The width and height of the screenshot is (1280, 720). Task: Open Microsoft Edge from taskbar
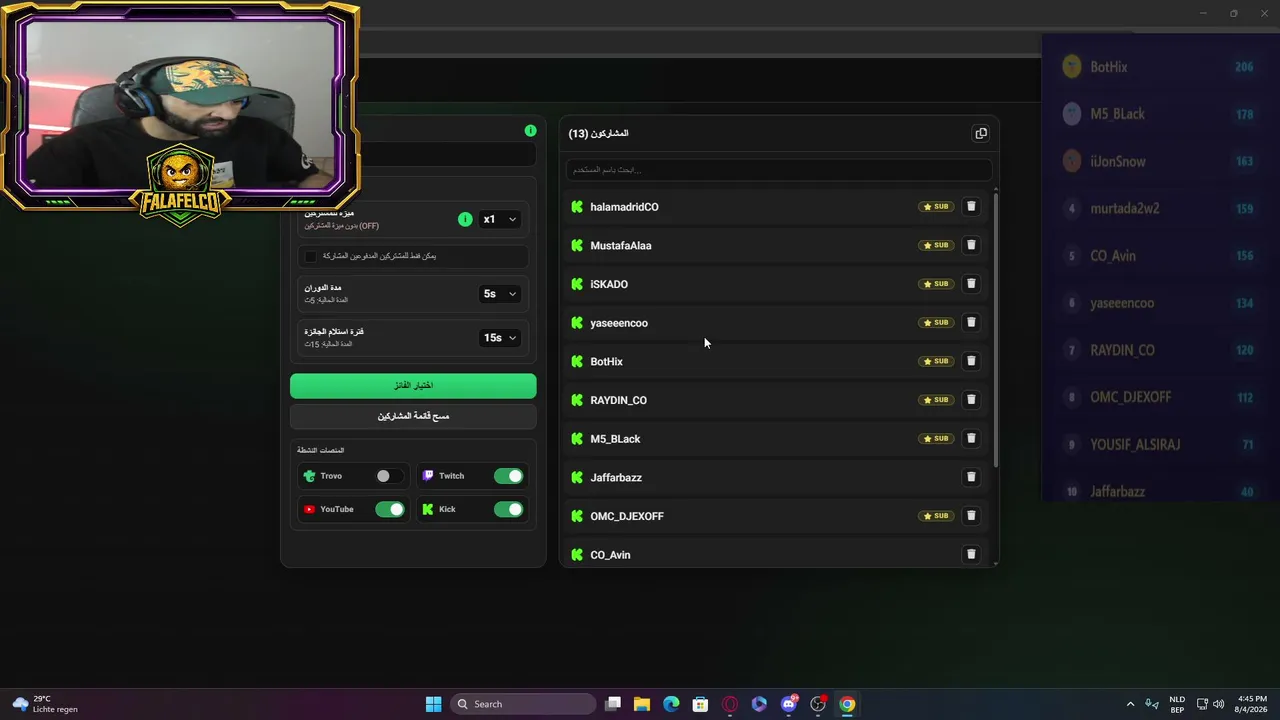[x=671, y=704]
